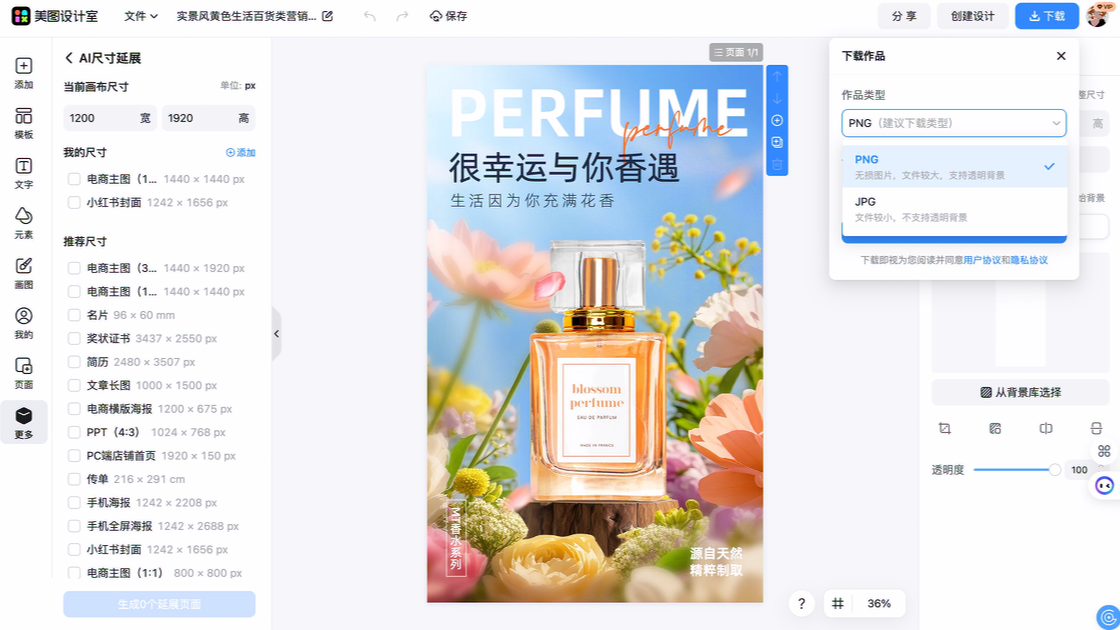Viewport: 1120px width, 630px height.
Task: Open the 元素 elements panel
Action: (23, 223)
